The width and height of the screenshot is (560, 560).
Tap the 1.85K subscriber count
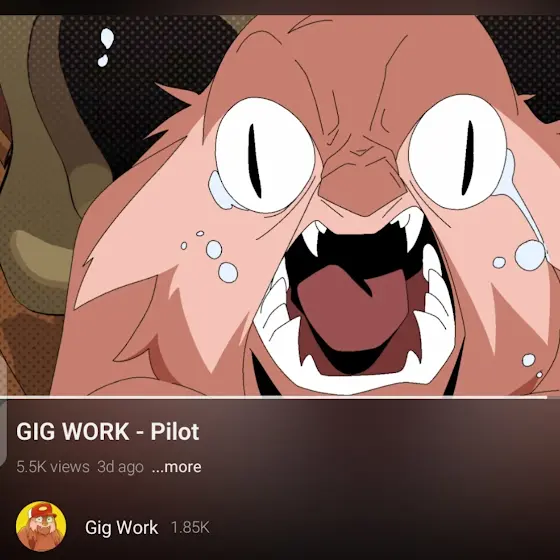coord(190,528)
